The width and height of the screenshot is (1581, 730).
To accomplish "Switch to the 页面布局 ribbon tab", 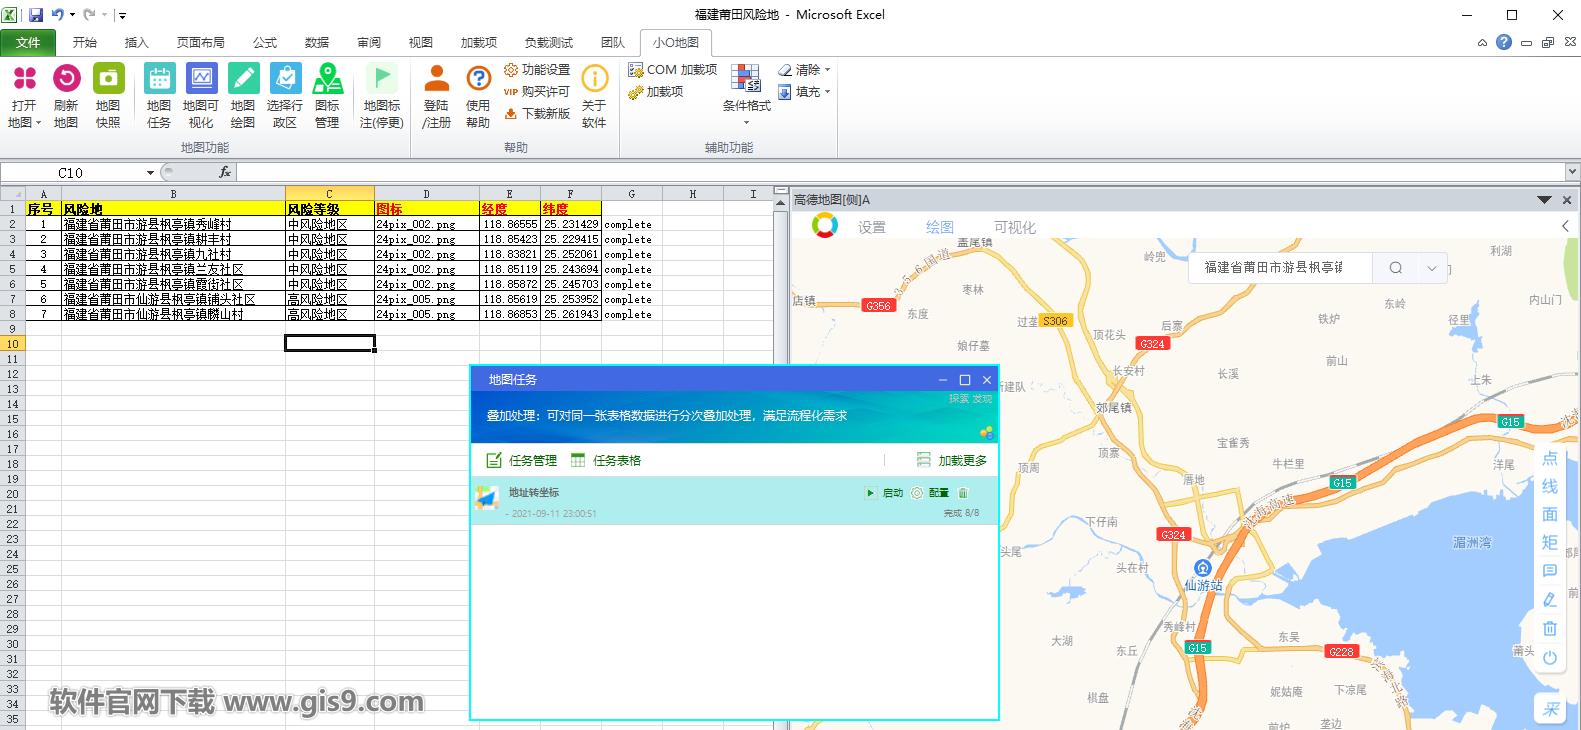I will [x=200, y=43].
